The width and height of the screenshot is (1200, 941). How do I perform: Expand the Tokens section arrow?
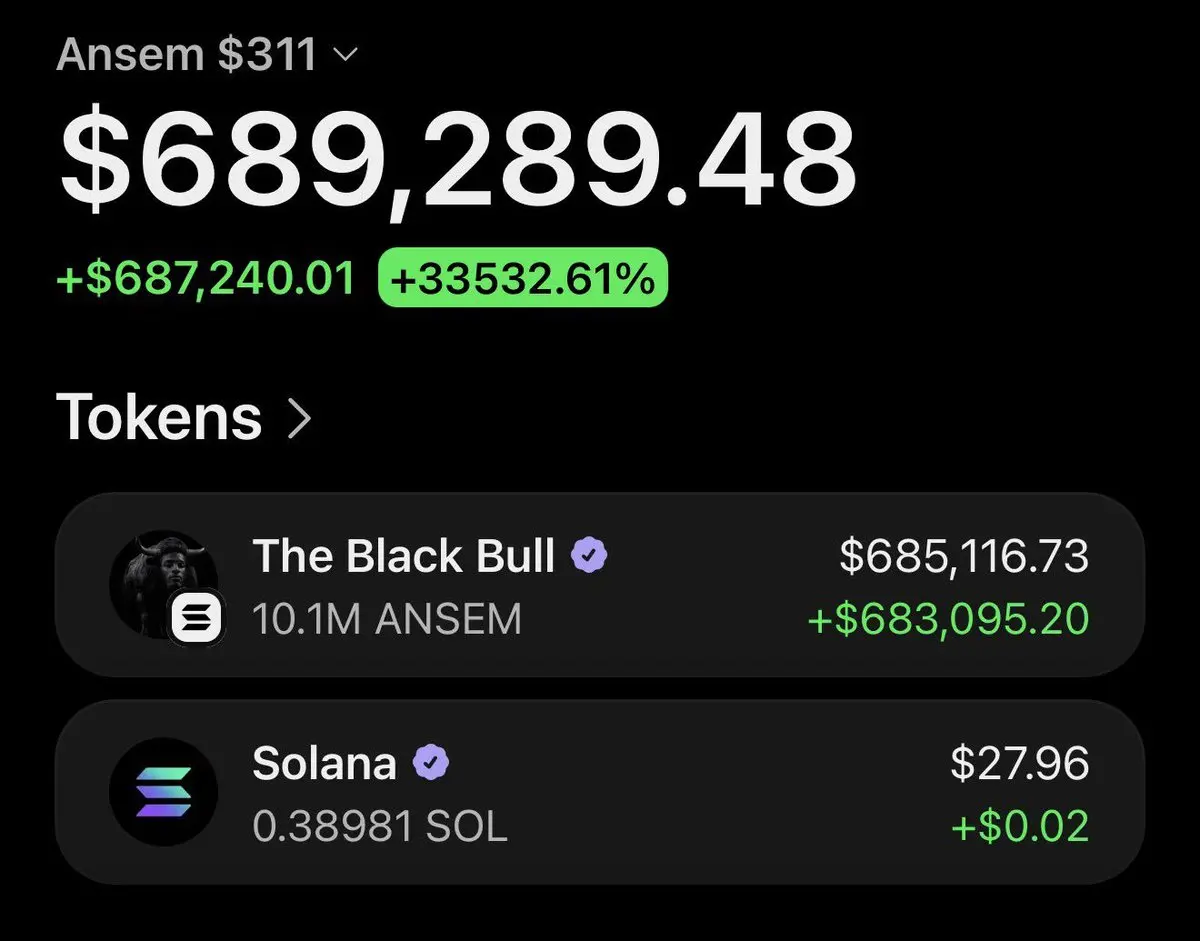point(299,420)
